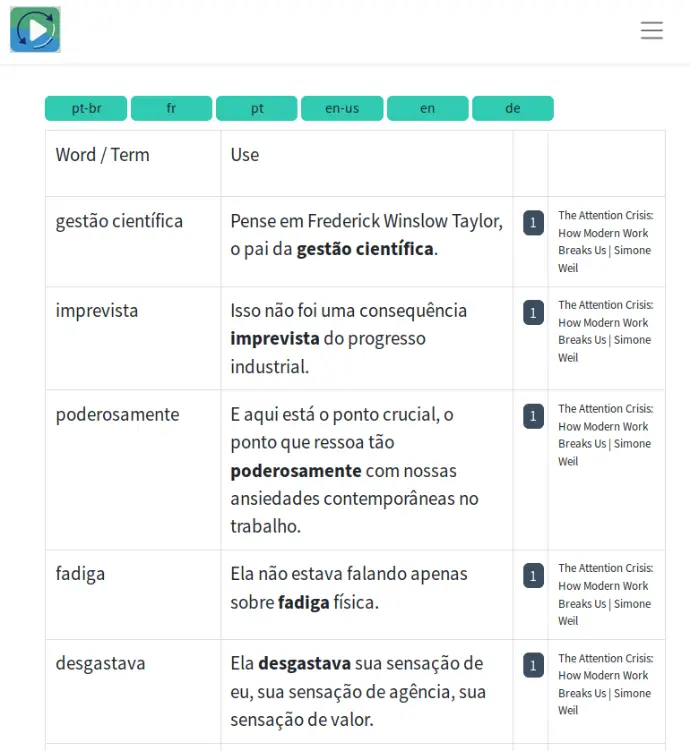This screenshot has width=690, height=751.
Task: Switch to the en language tab
Action: pyautogui.click(x=427, y=108)
